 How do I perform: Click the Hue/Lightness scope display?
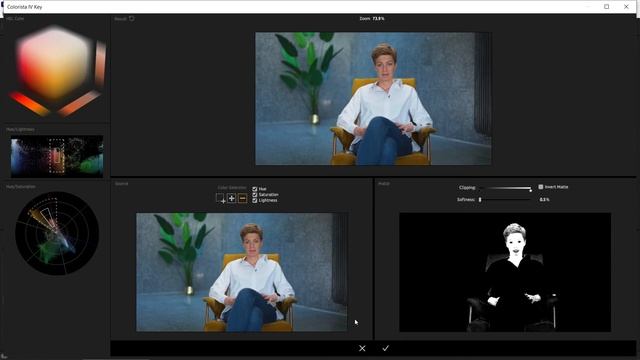(x=57, y=156)
